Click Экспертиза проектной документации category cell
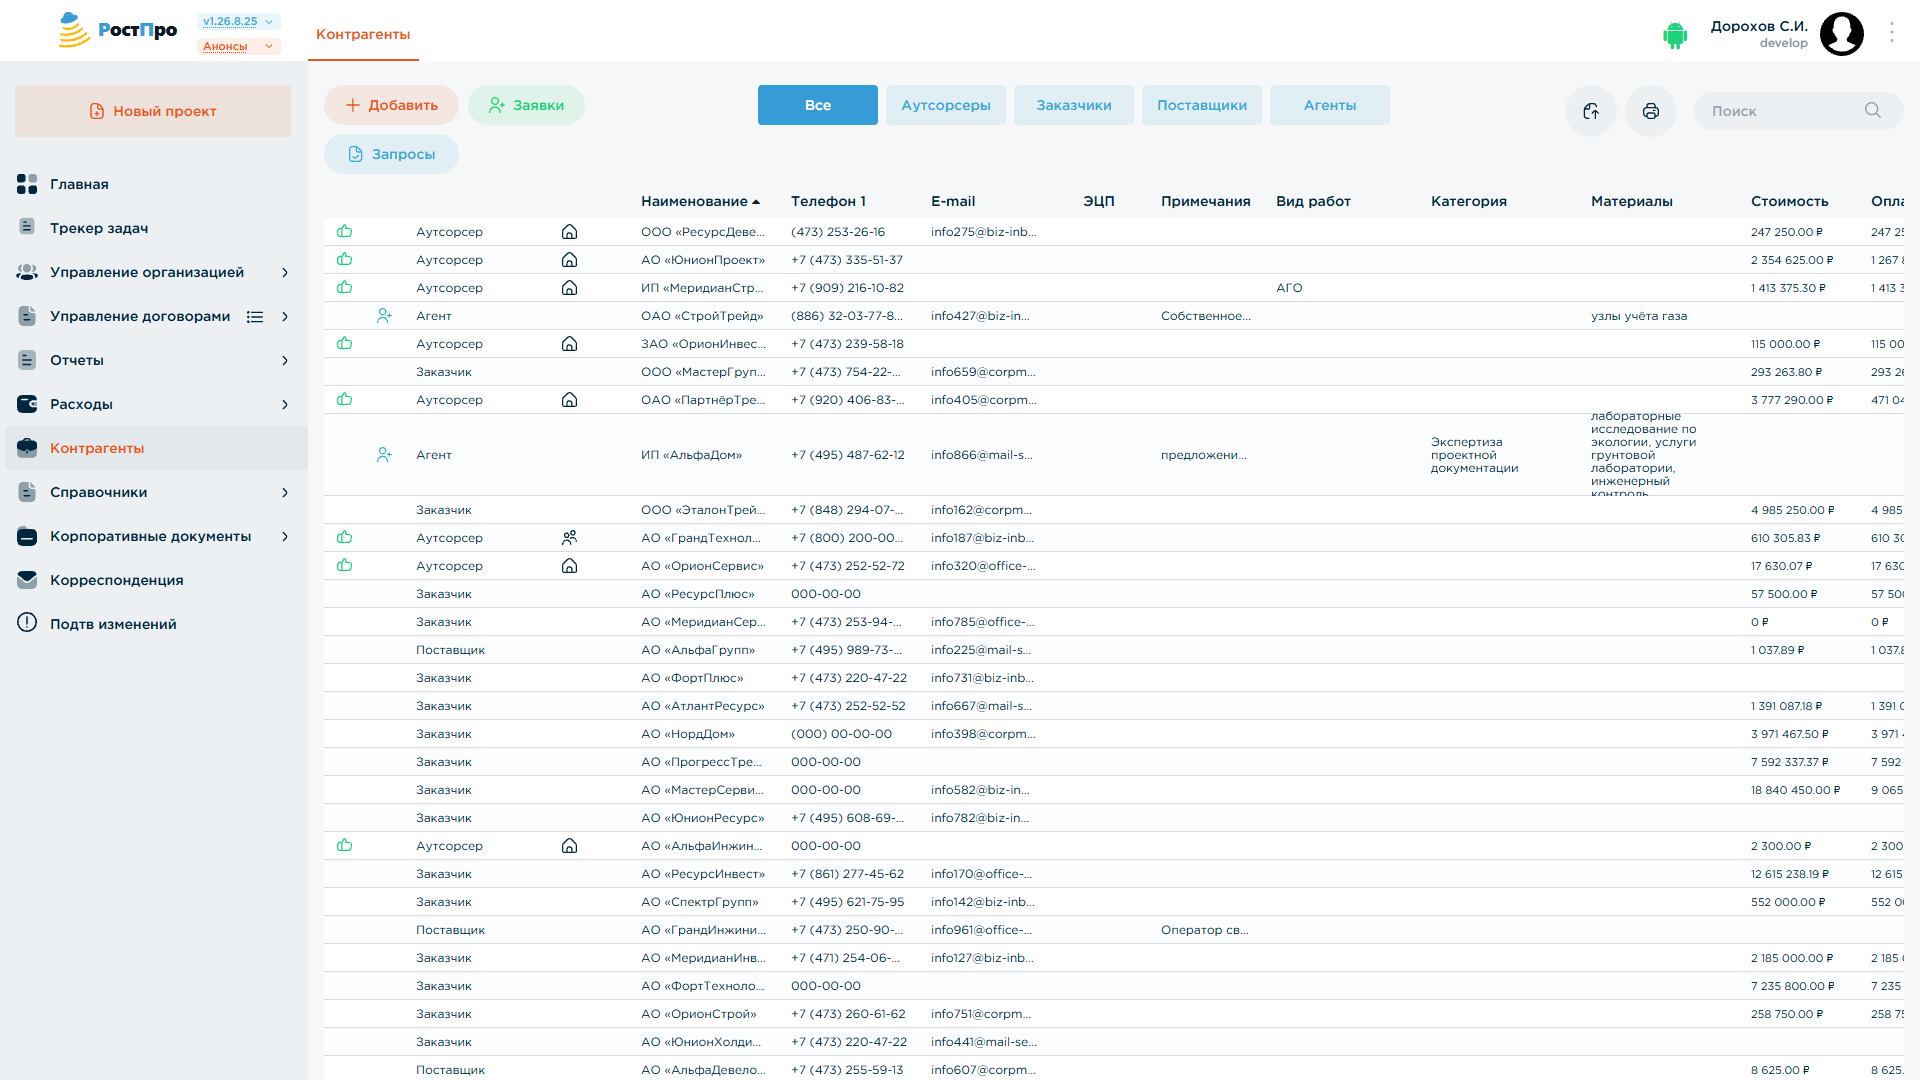 pyautogui.click(x=1474, y=455)
